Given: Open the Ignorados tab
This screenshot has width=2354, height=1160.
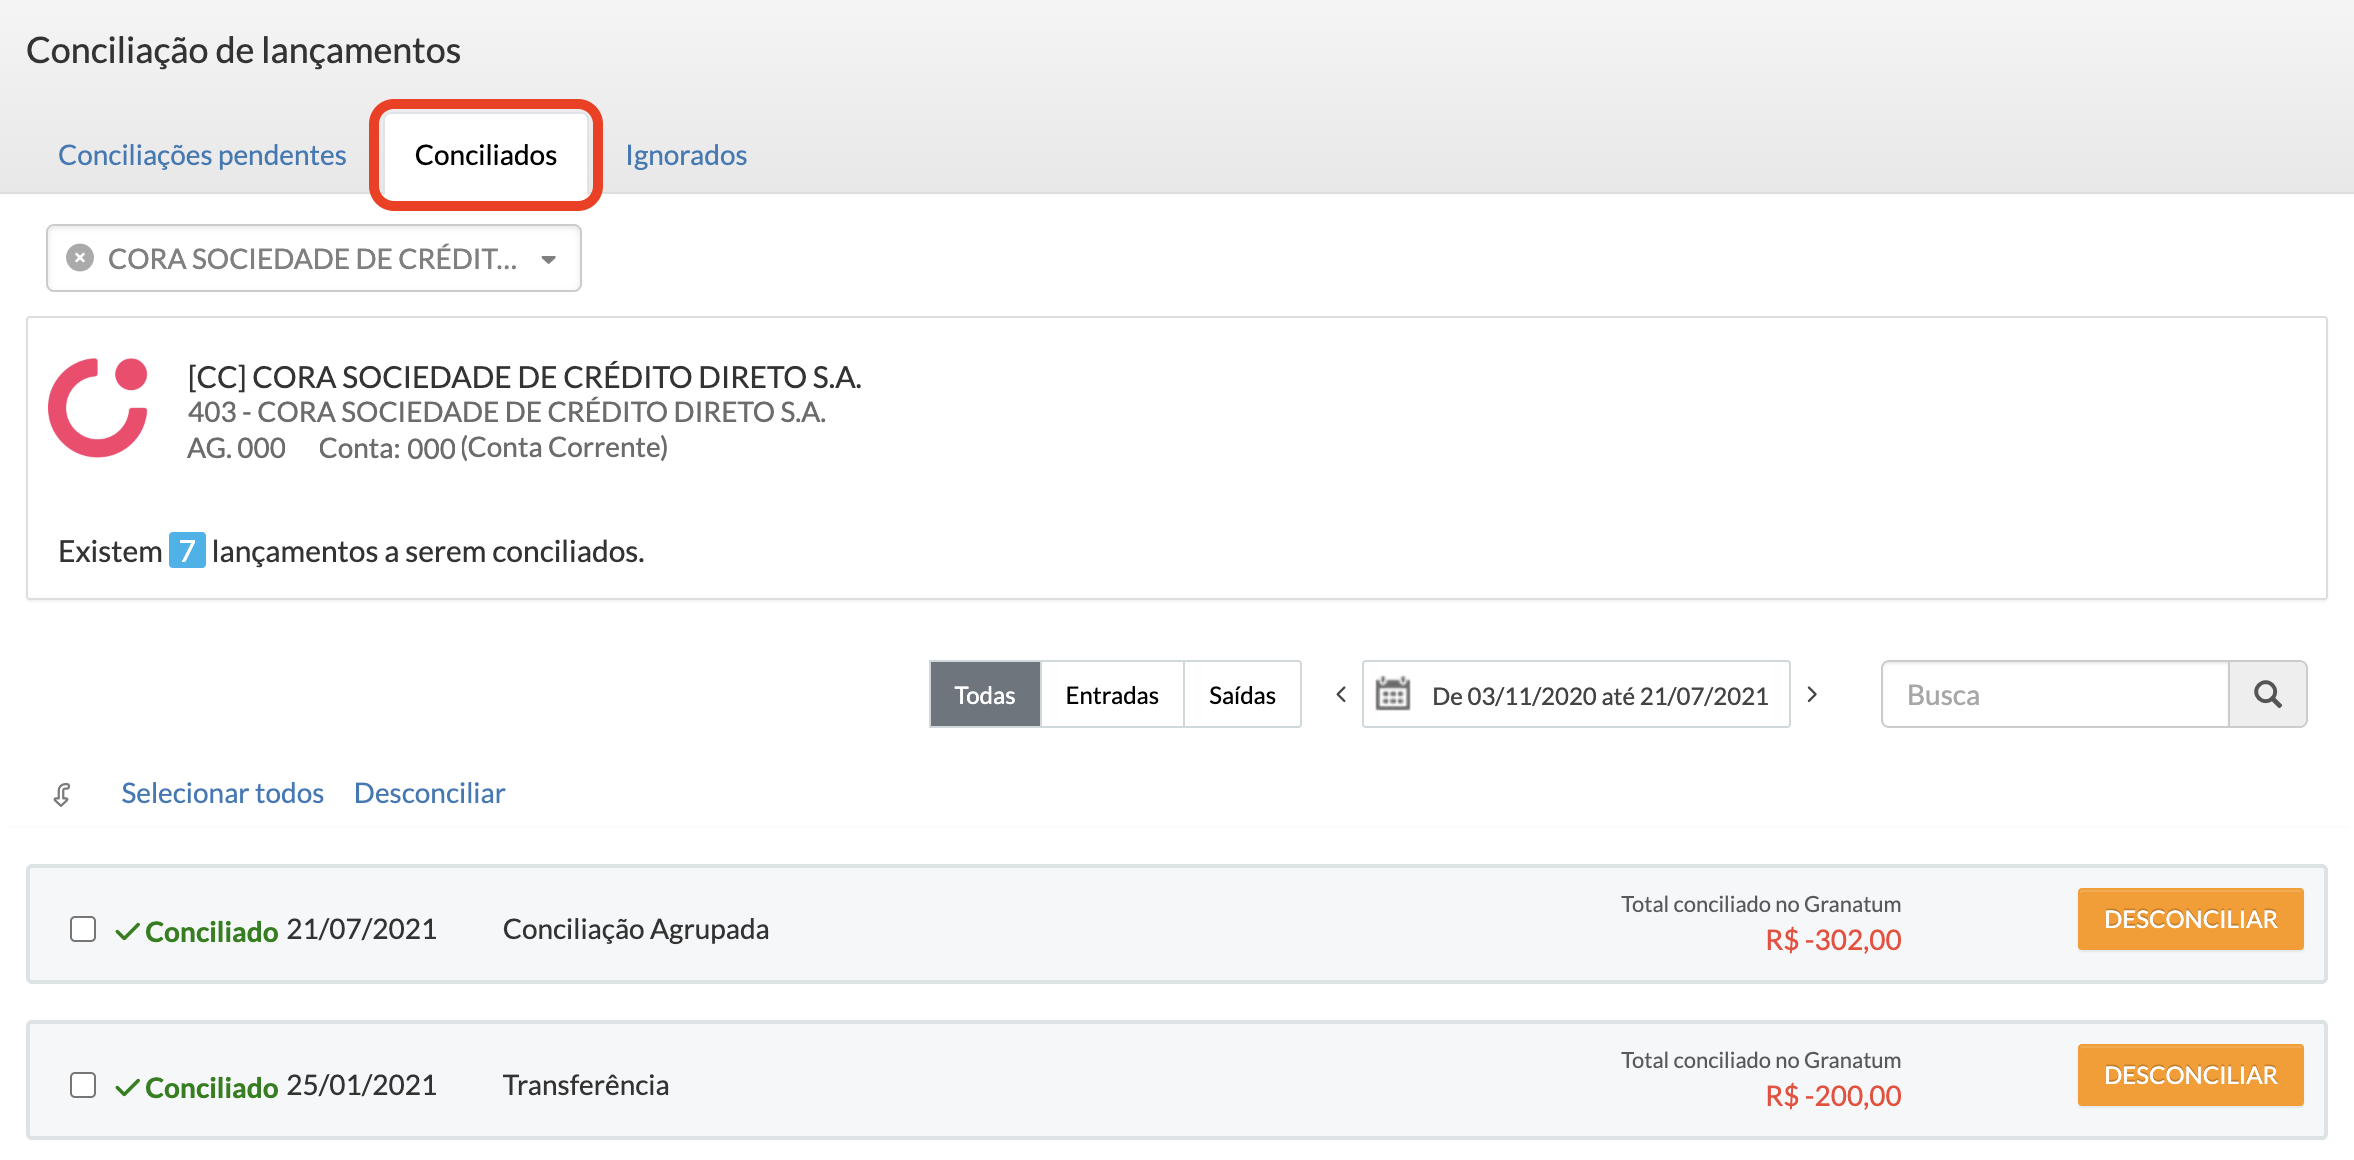Looking at the screenshot, I should tap(686, 155).
